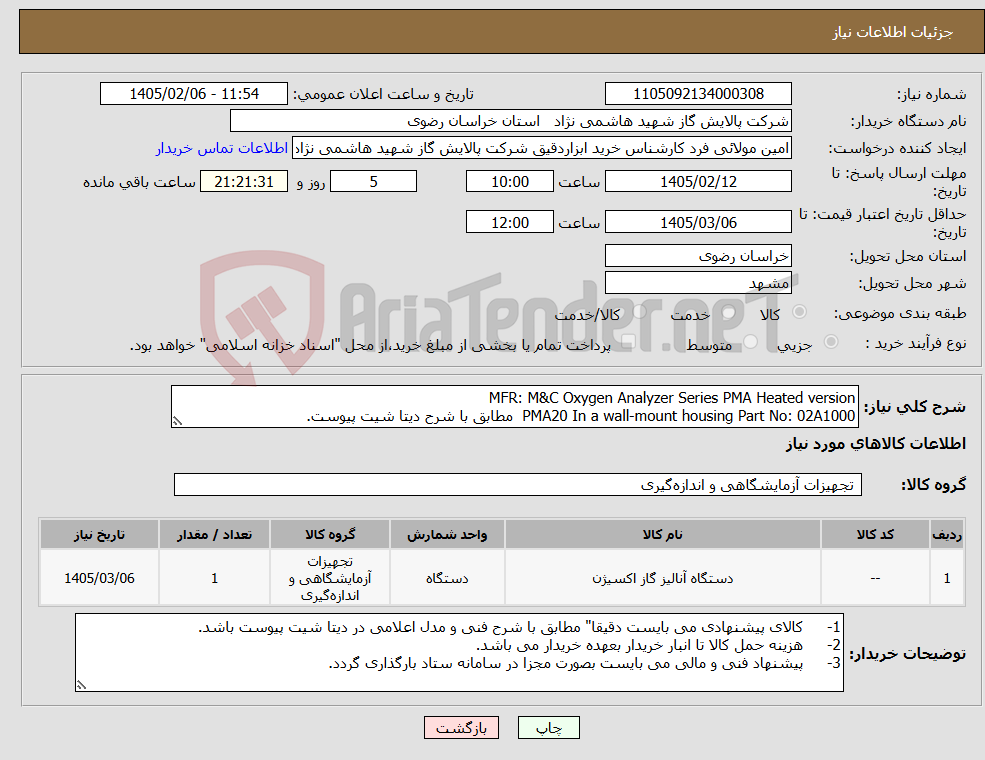Click the announcement date 1405/02/06 - 11:54 field
Image resolution: width=985 pixels, height=760 pixels.
pos(193,94)
